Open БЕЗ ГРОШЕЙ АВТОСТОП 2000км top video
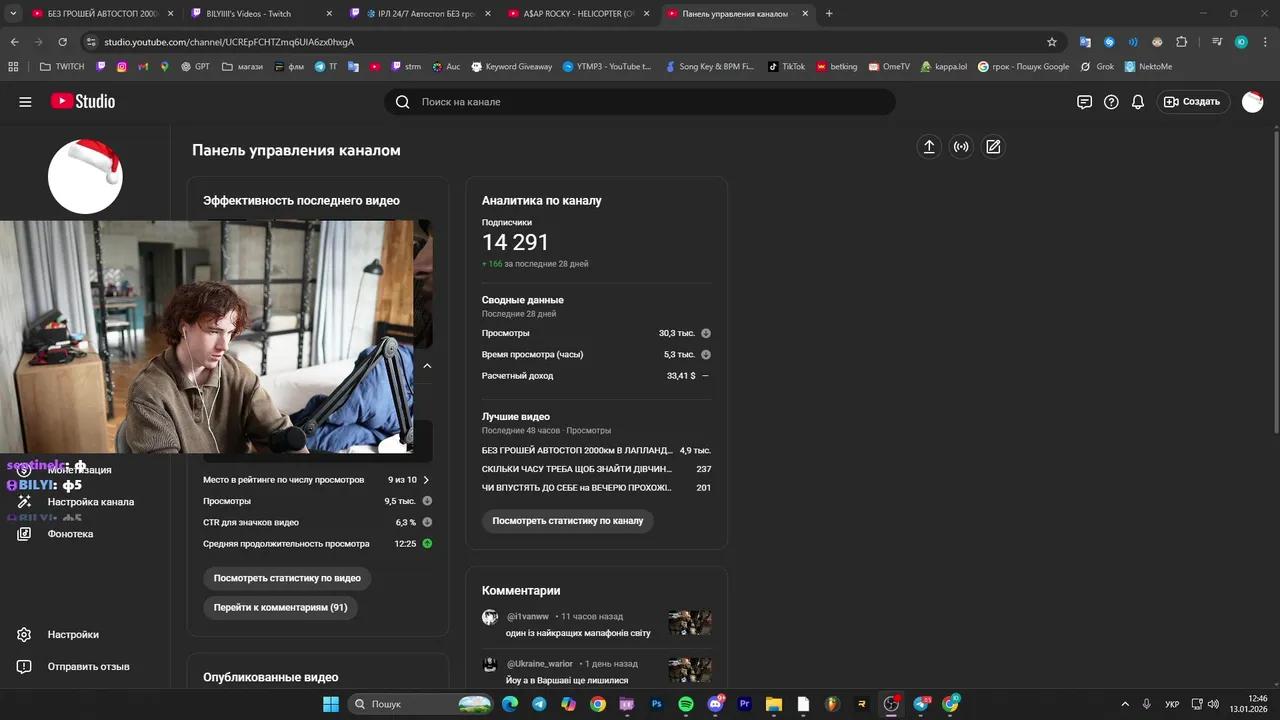 point(576,450)
